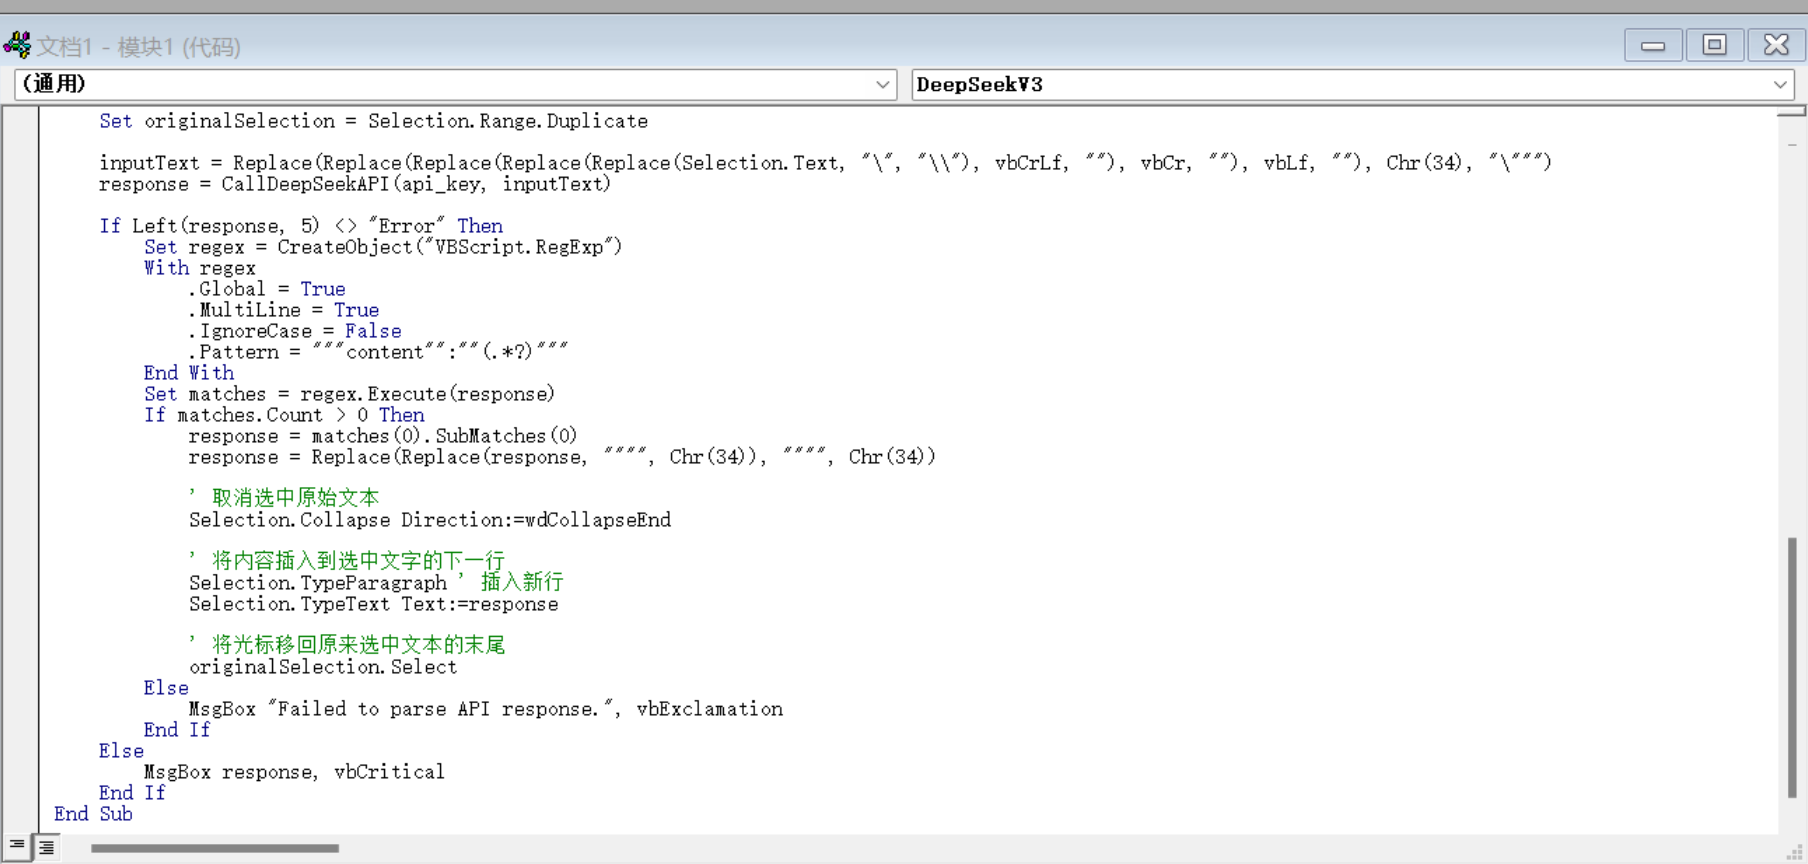Click the VBA module icon in title bar
This screenshot has height=864, width=1808.
(17, 45)
